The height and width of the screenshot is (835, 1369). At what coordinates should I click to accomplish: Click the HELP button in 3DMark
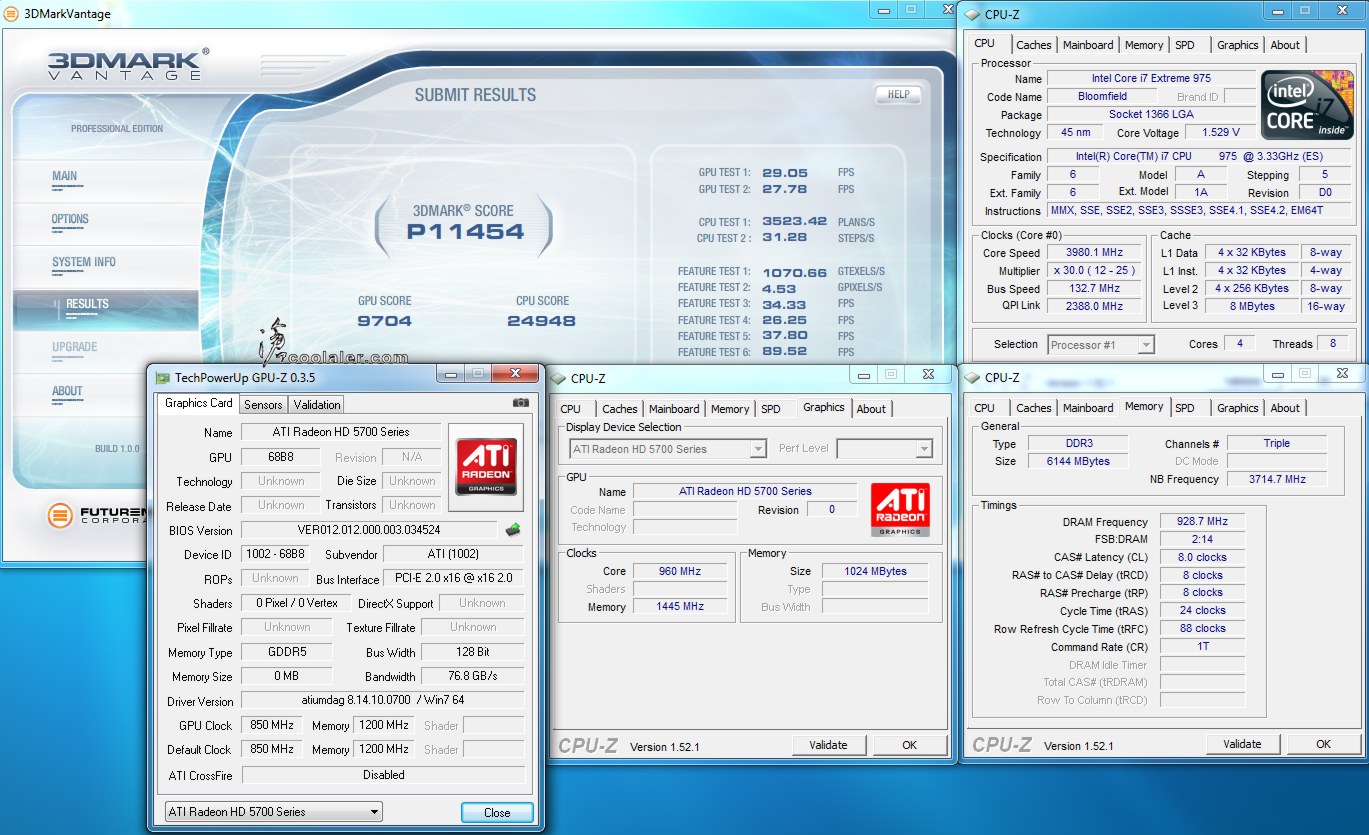click(x=898, y=95)
